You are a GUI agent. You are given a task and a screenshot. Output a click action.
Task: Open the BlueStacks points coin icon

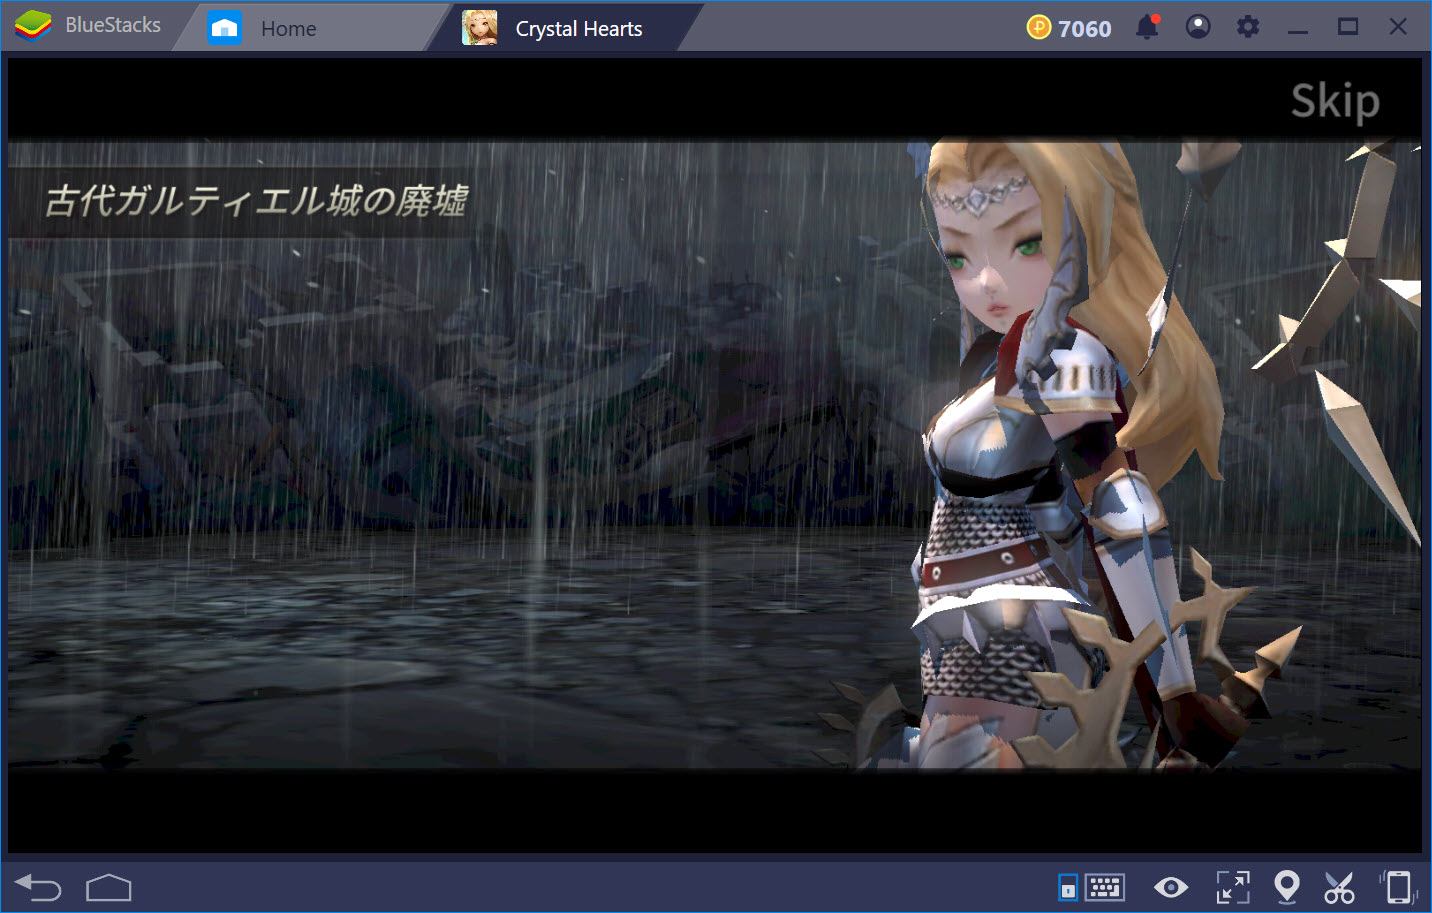pyautogui.click(x=1039, y=28)
